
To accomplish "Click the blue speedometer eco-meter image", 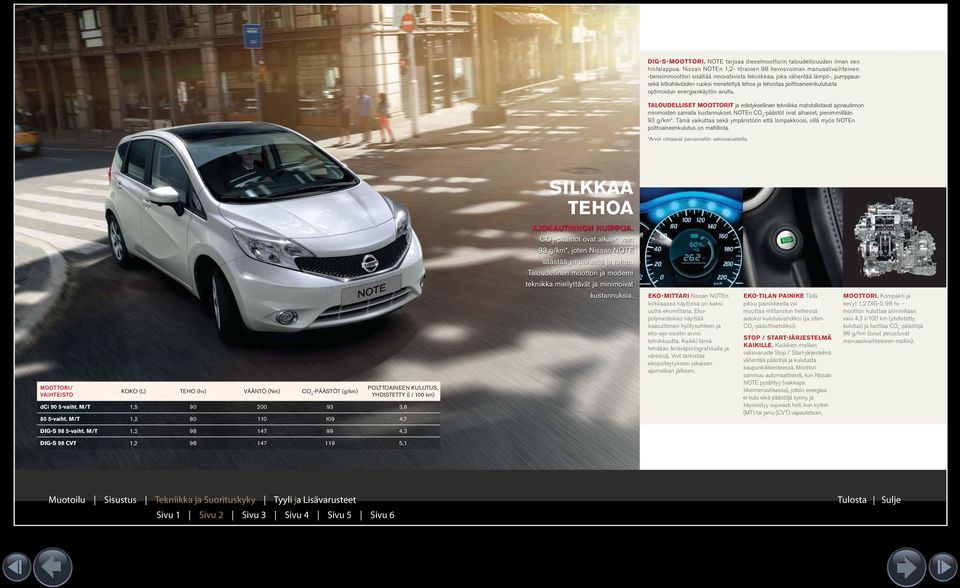I will [x=691, y=238].
